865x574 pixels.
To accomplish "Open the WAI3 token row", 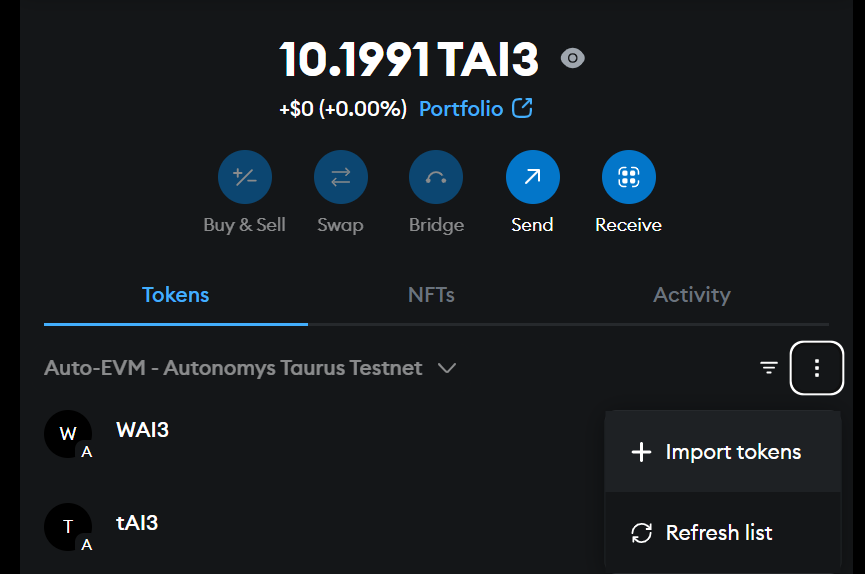I will 320,434.
